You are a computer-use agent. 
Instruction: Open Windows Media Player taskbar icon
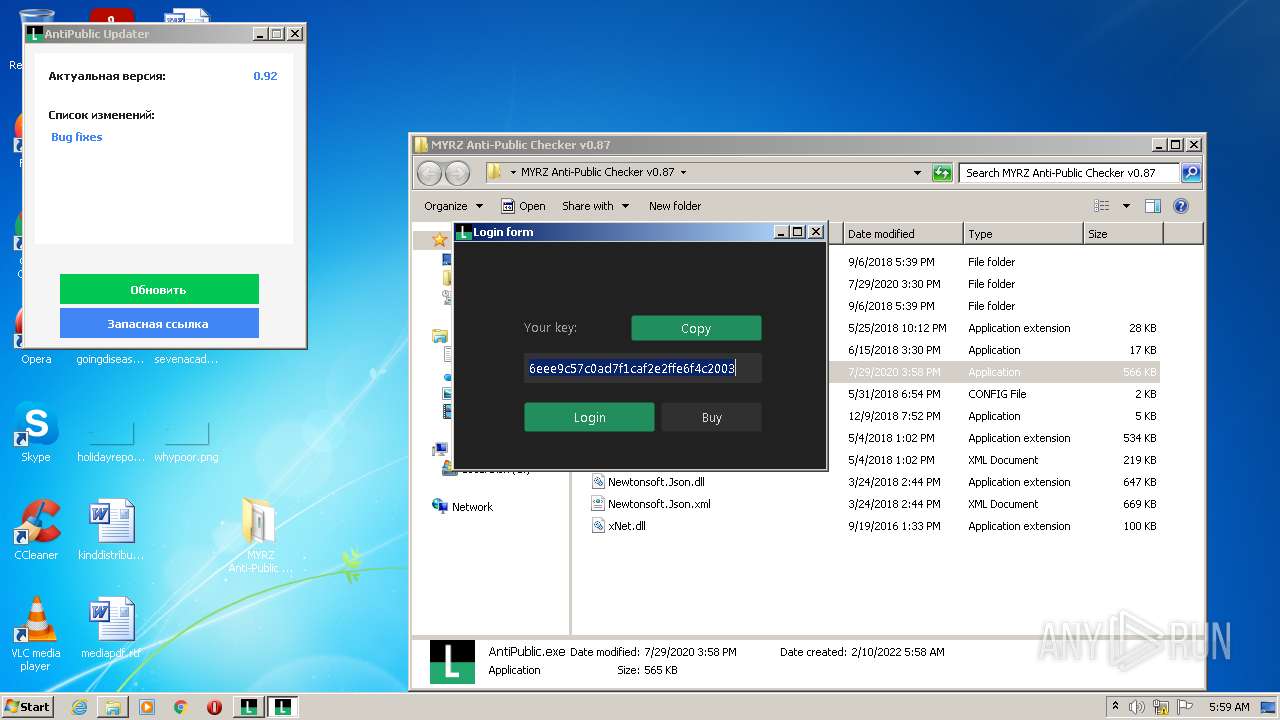147,707
